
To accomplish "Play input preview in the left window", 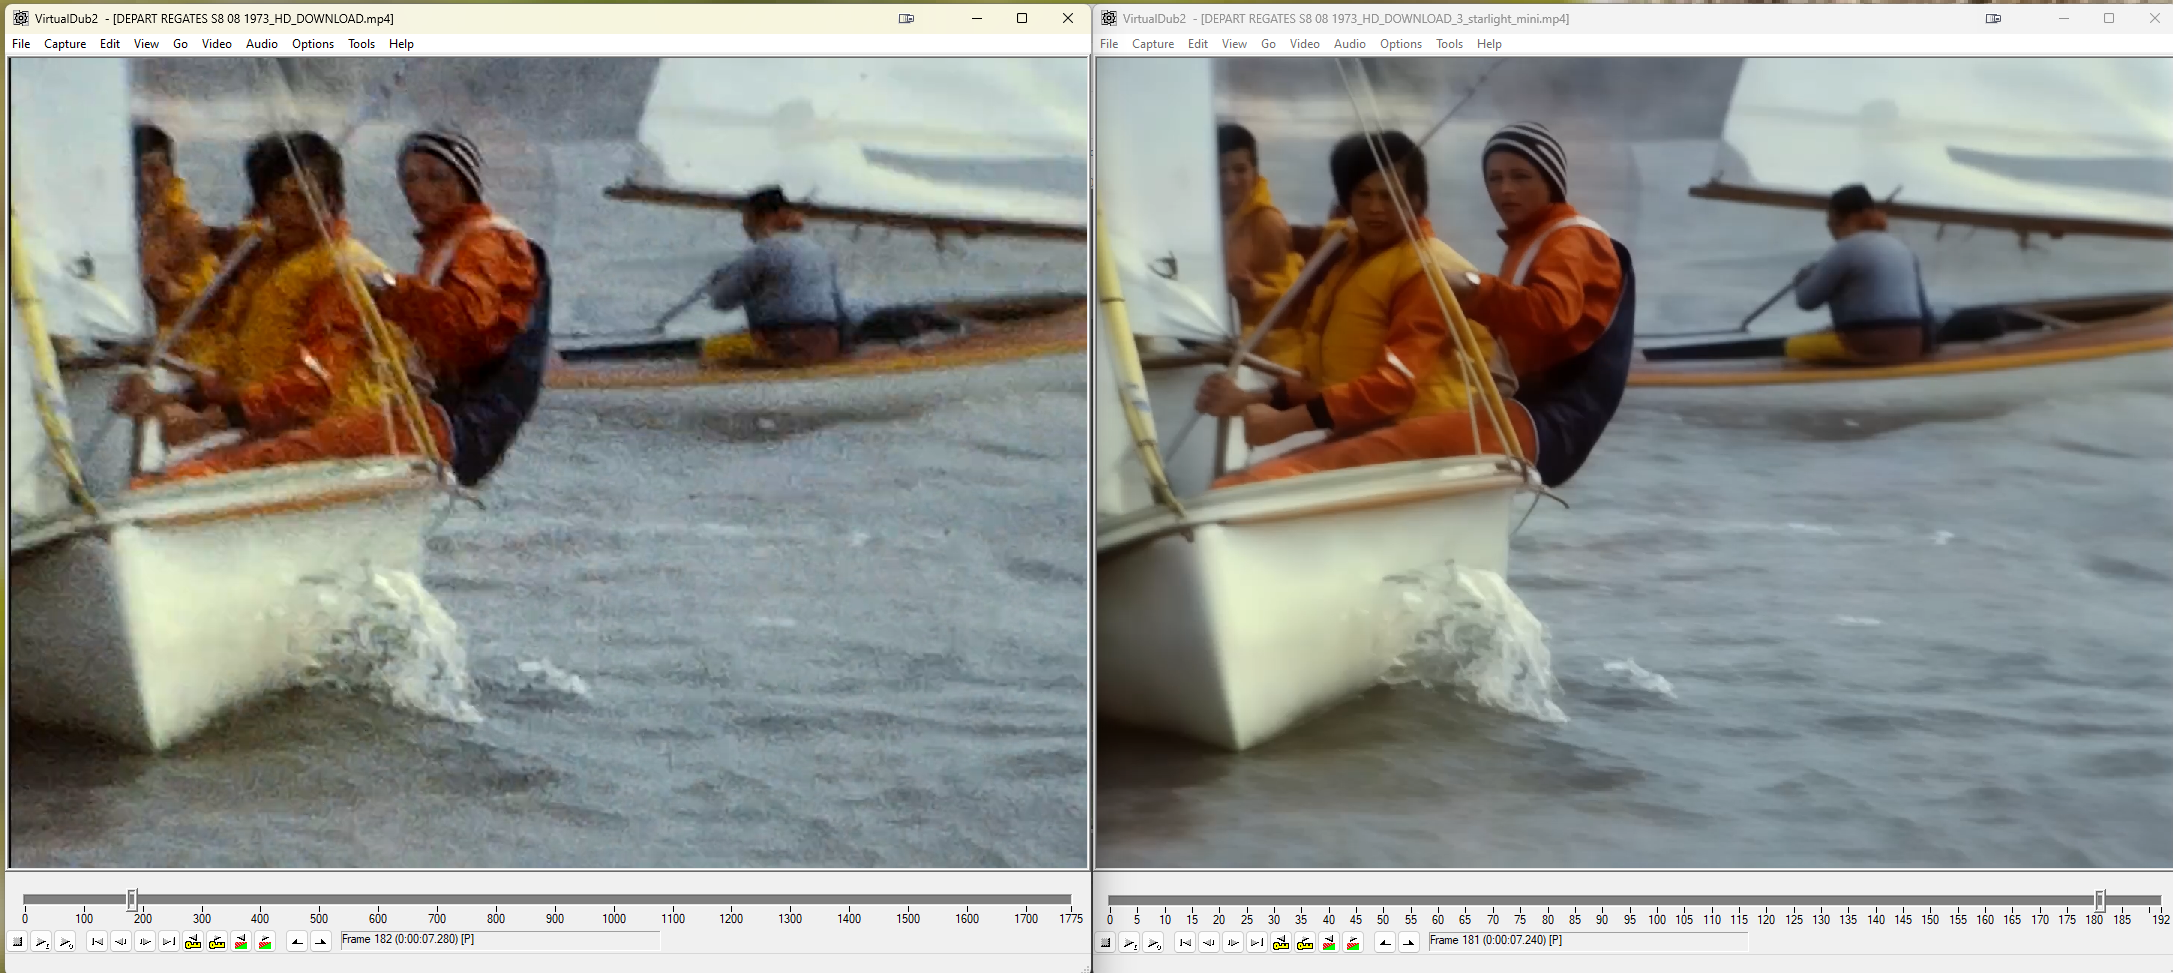I will [41, 942].
